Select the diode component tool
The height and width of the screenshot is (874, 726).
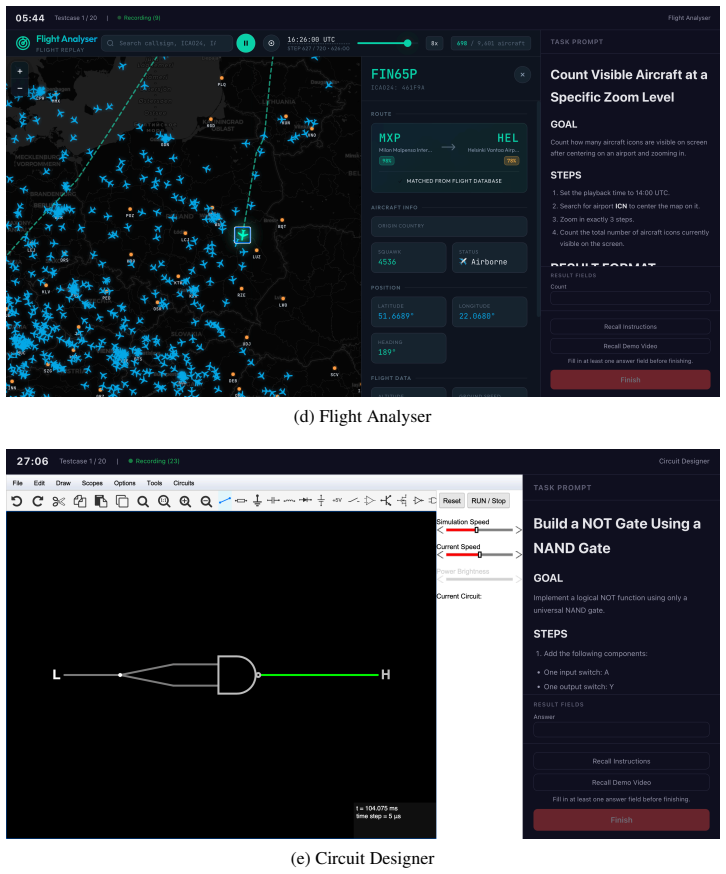click(306, 501)
